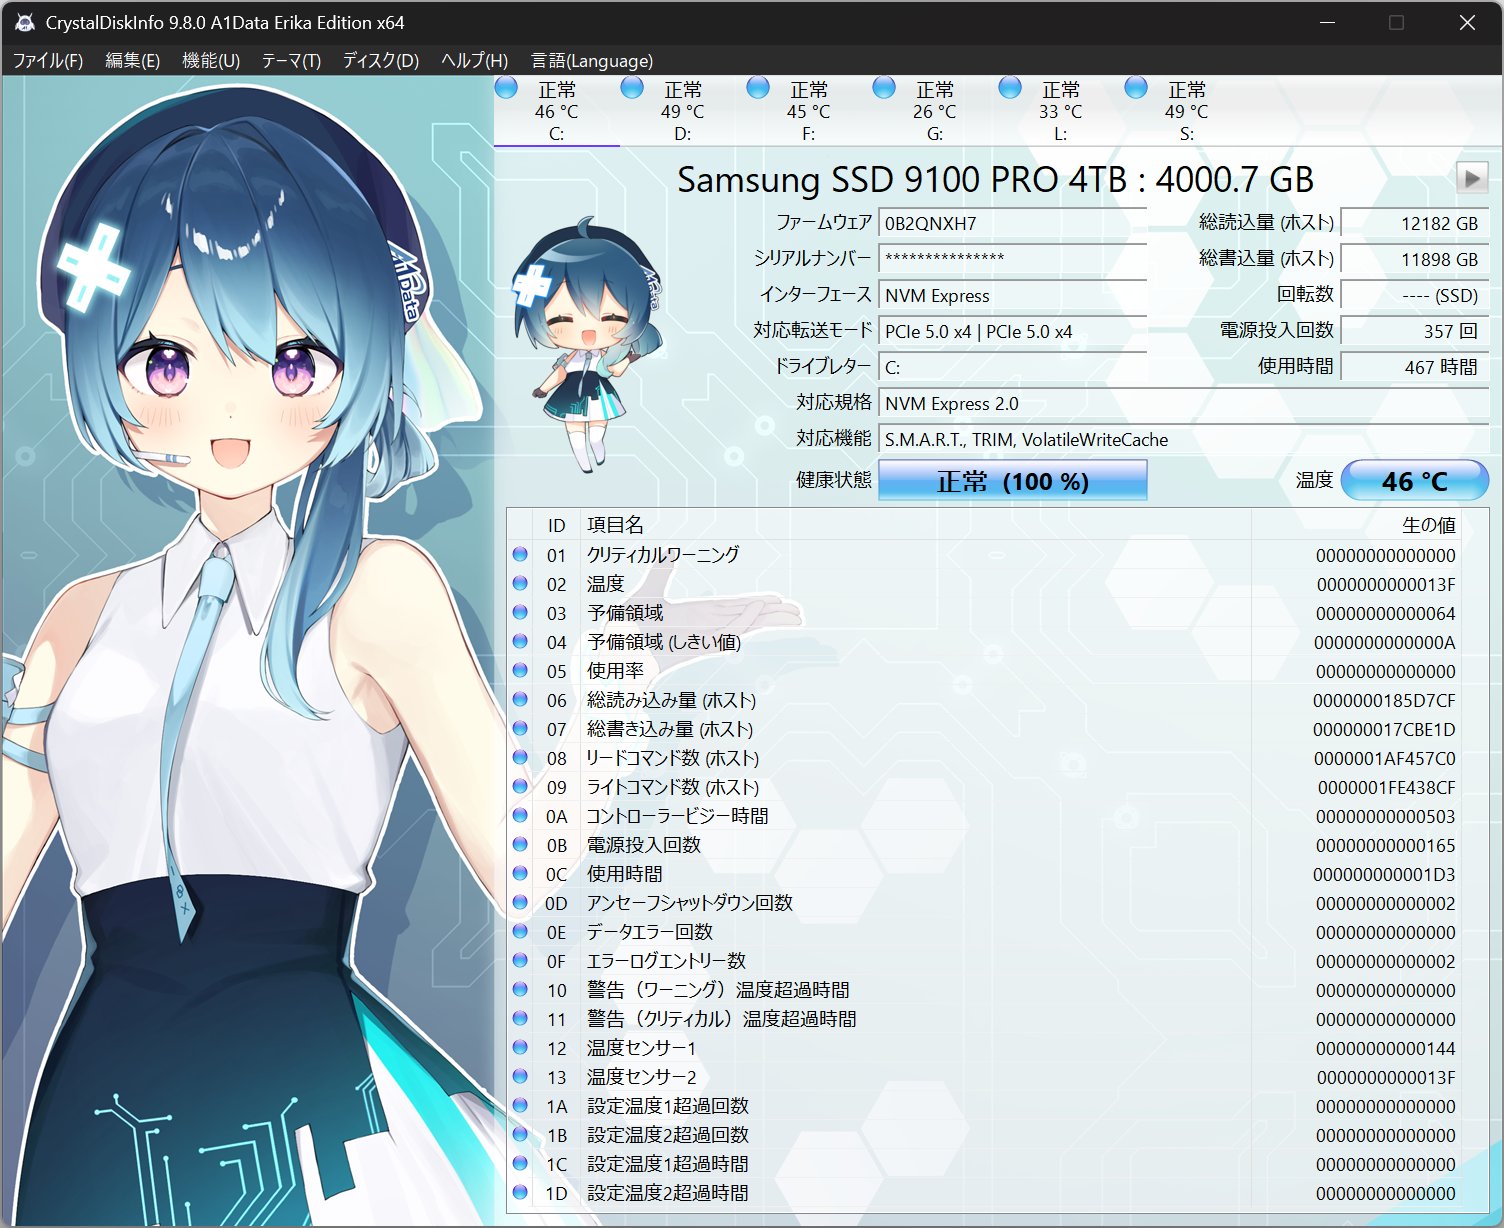Viewport: 1504px width, 1228px height.
Task: Click the 46 °C temperature button
Action: tap(1414, 481)
